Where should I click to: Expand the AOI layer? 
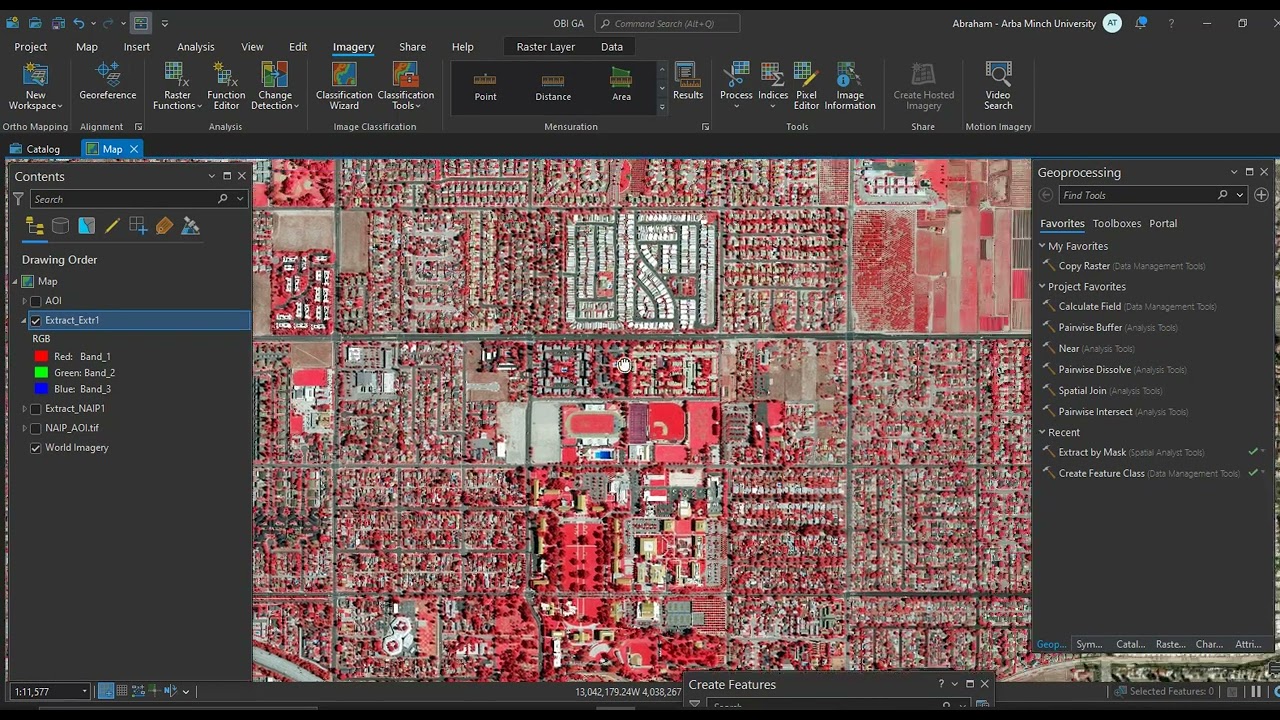[24, 301]
